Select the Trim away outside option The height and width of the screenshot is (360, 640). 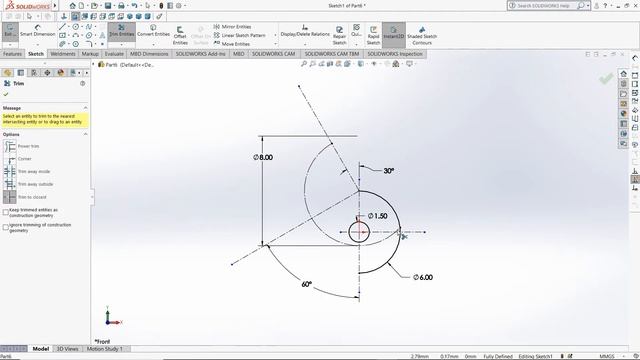coord(28,184)
